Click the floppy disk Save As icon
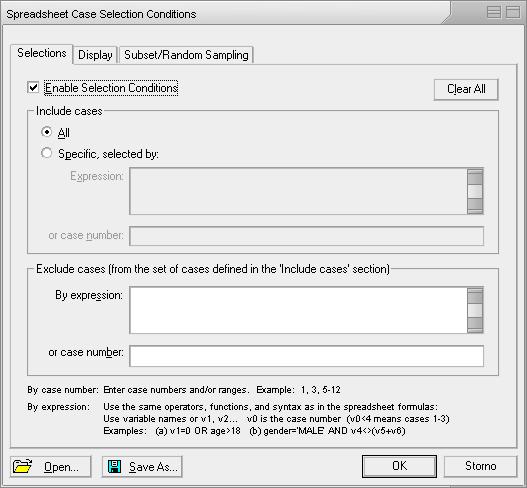This screenshot has height=488, width=527. [x=114, y=466]
